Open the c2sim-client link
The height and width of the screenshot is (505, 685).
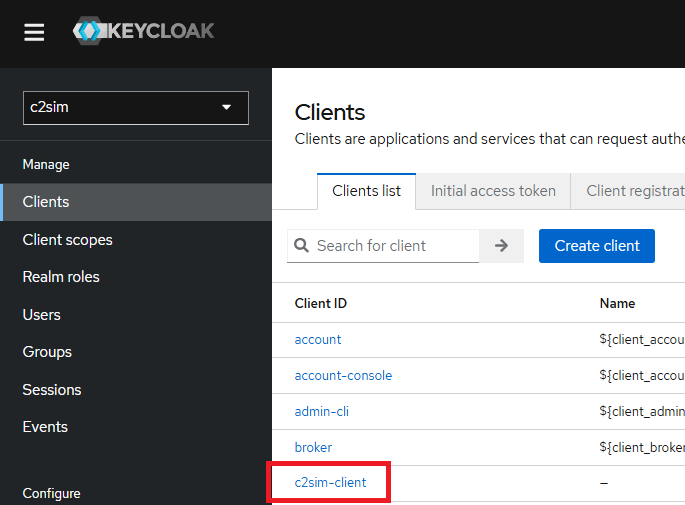(330, 483)
